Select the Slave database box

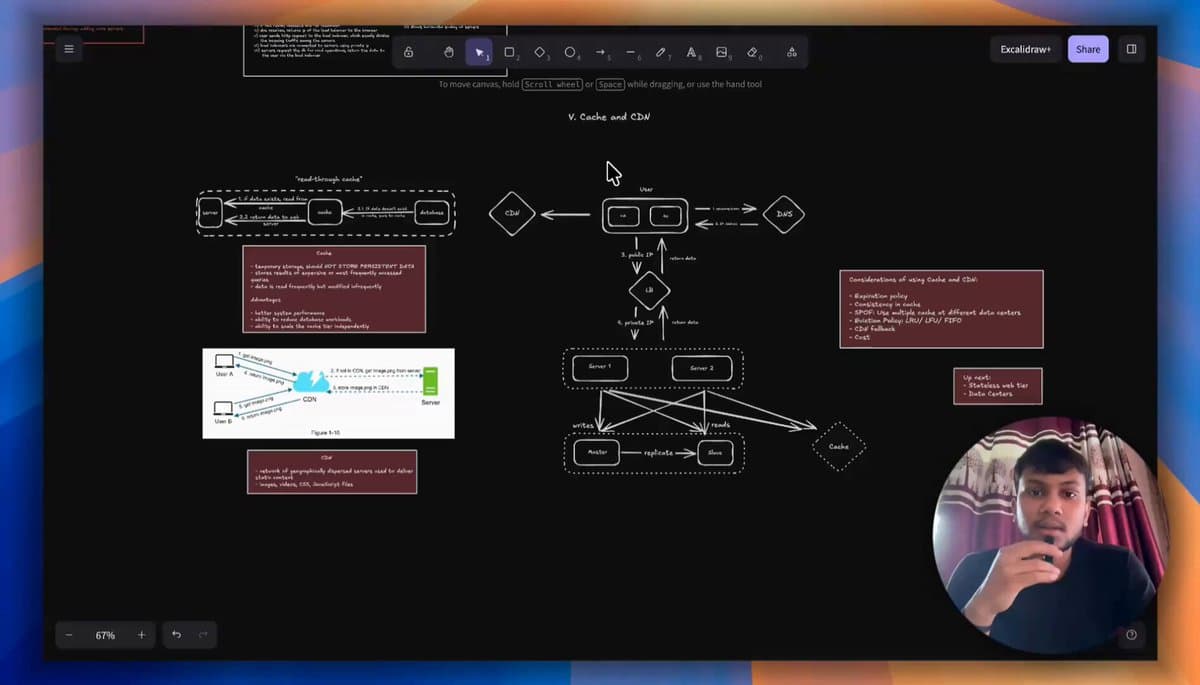pyautogui.click(x=715, y=453)
